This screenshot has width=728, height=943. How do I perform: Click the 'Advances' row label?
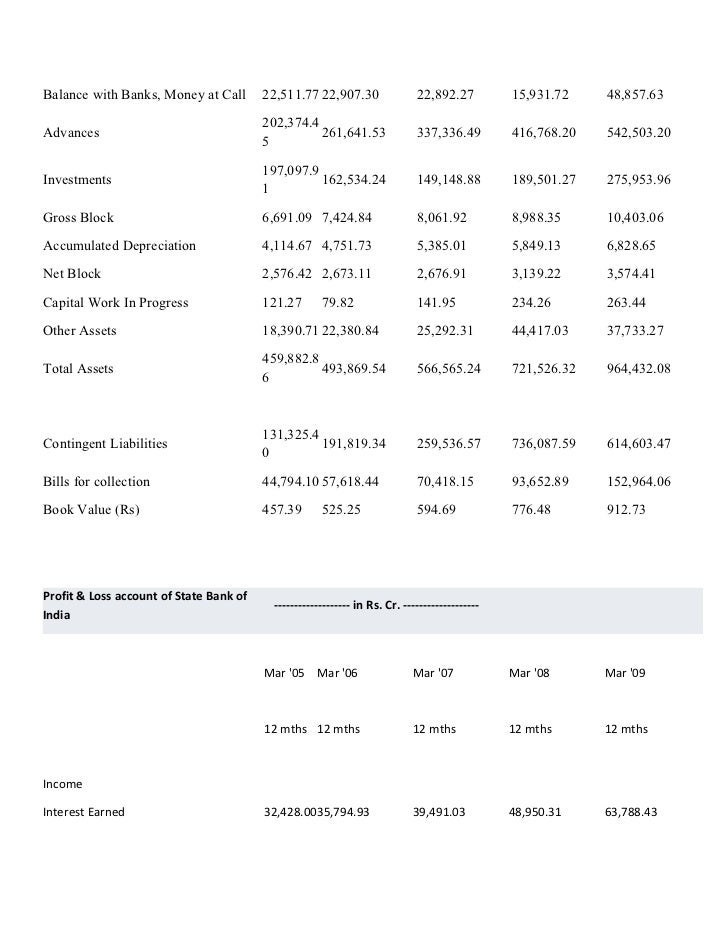click(71, 132)
